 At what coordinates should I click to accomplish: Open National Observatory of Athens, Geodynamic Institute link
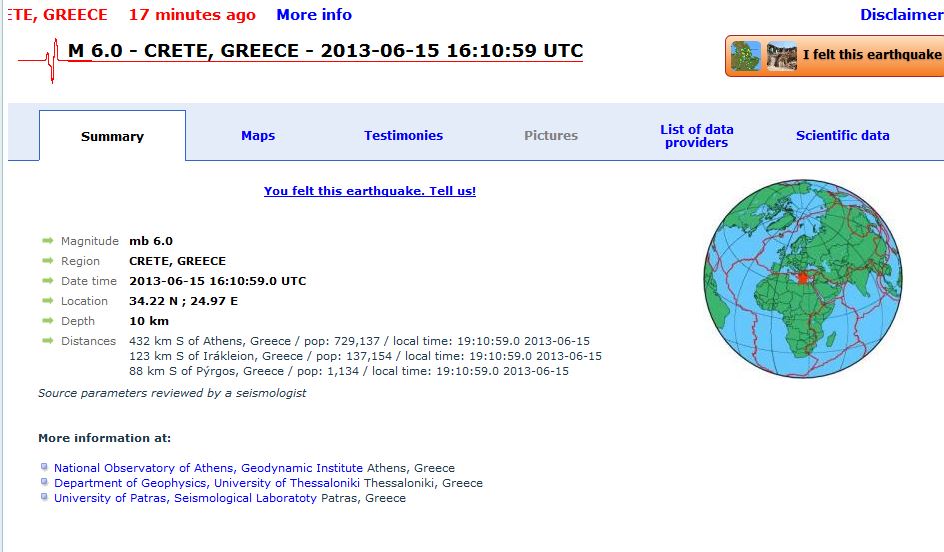point(208,468)
